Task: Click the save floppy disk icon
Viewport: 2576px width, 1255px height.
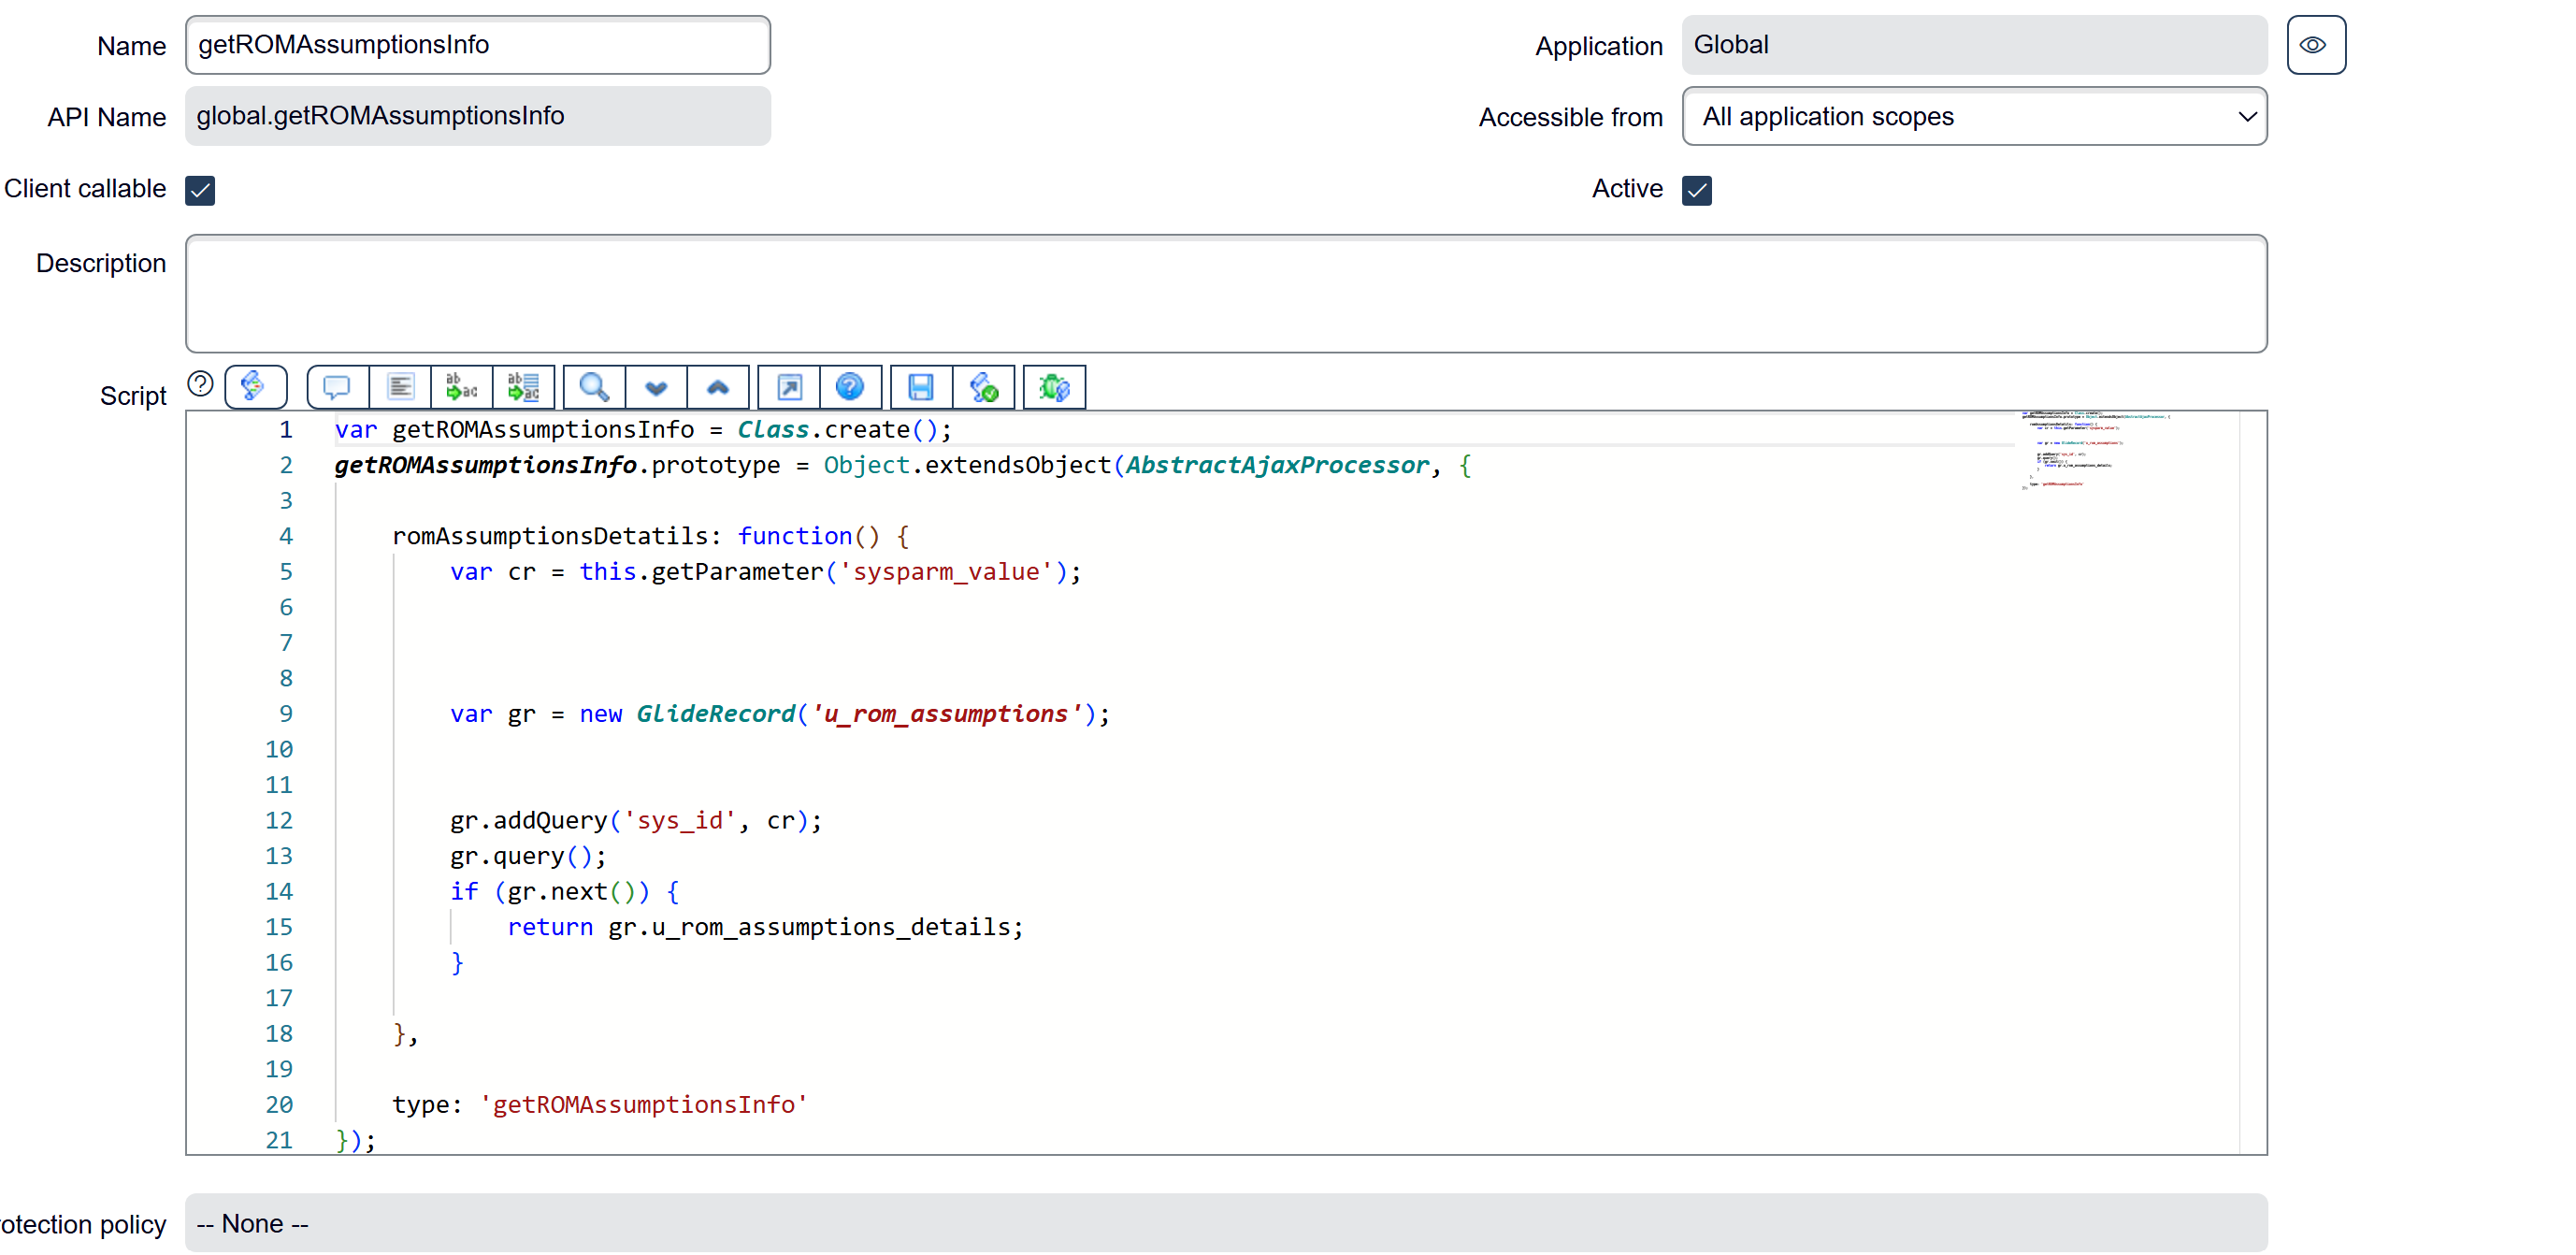Action: (x=921, y=386)
